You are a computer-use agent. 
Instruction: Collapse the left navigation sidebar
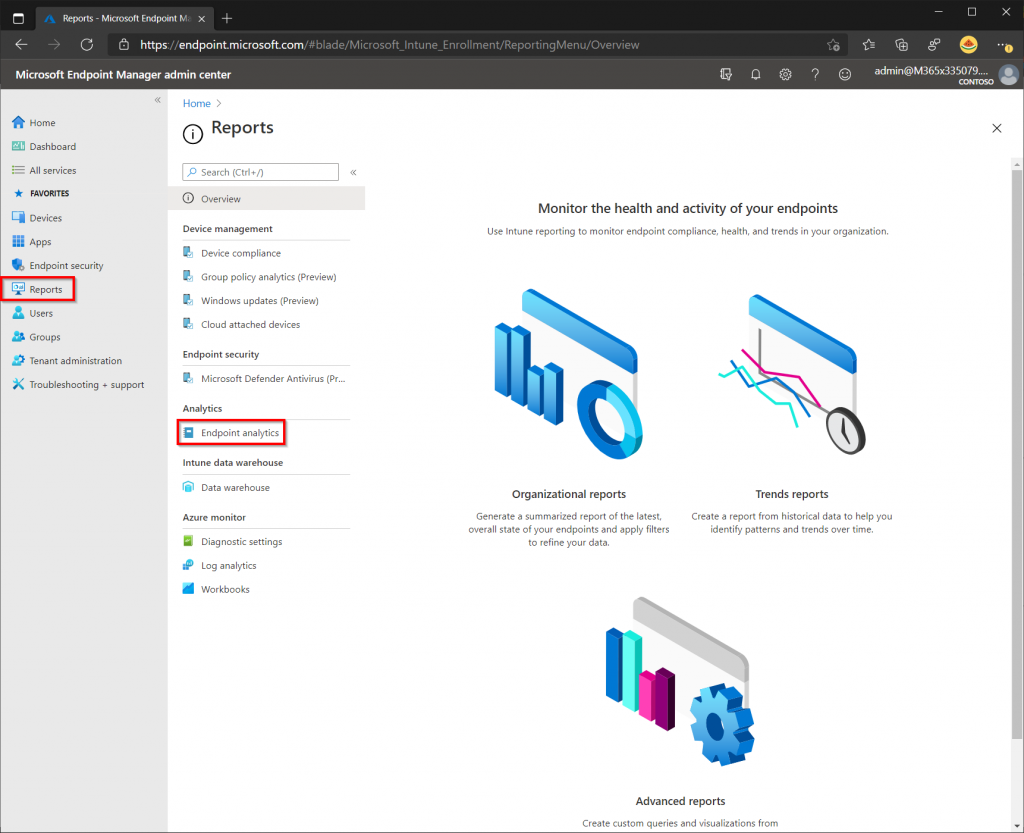pos(157,100)
